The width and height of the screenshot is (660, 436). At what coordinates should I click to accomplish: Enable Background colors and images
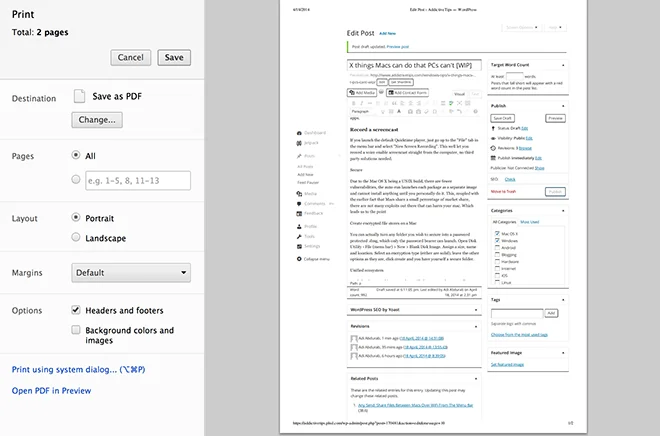pos(76,330)
